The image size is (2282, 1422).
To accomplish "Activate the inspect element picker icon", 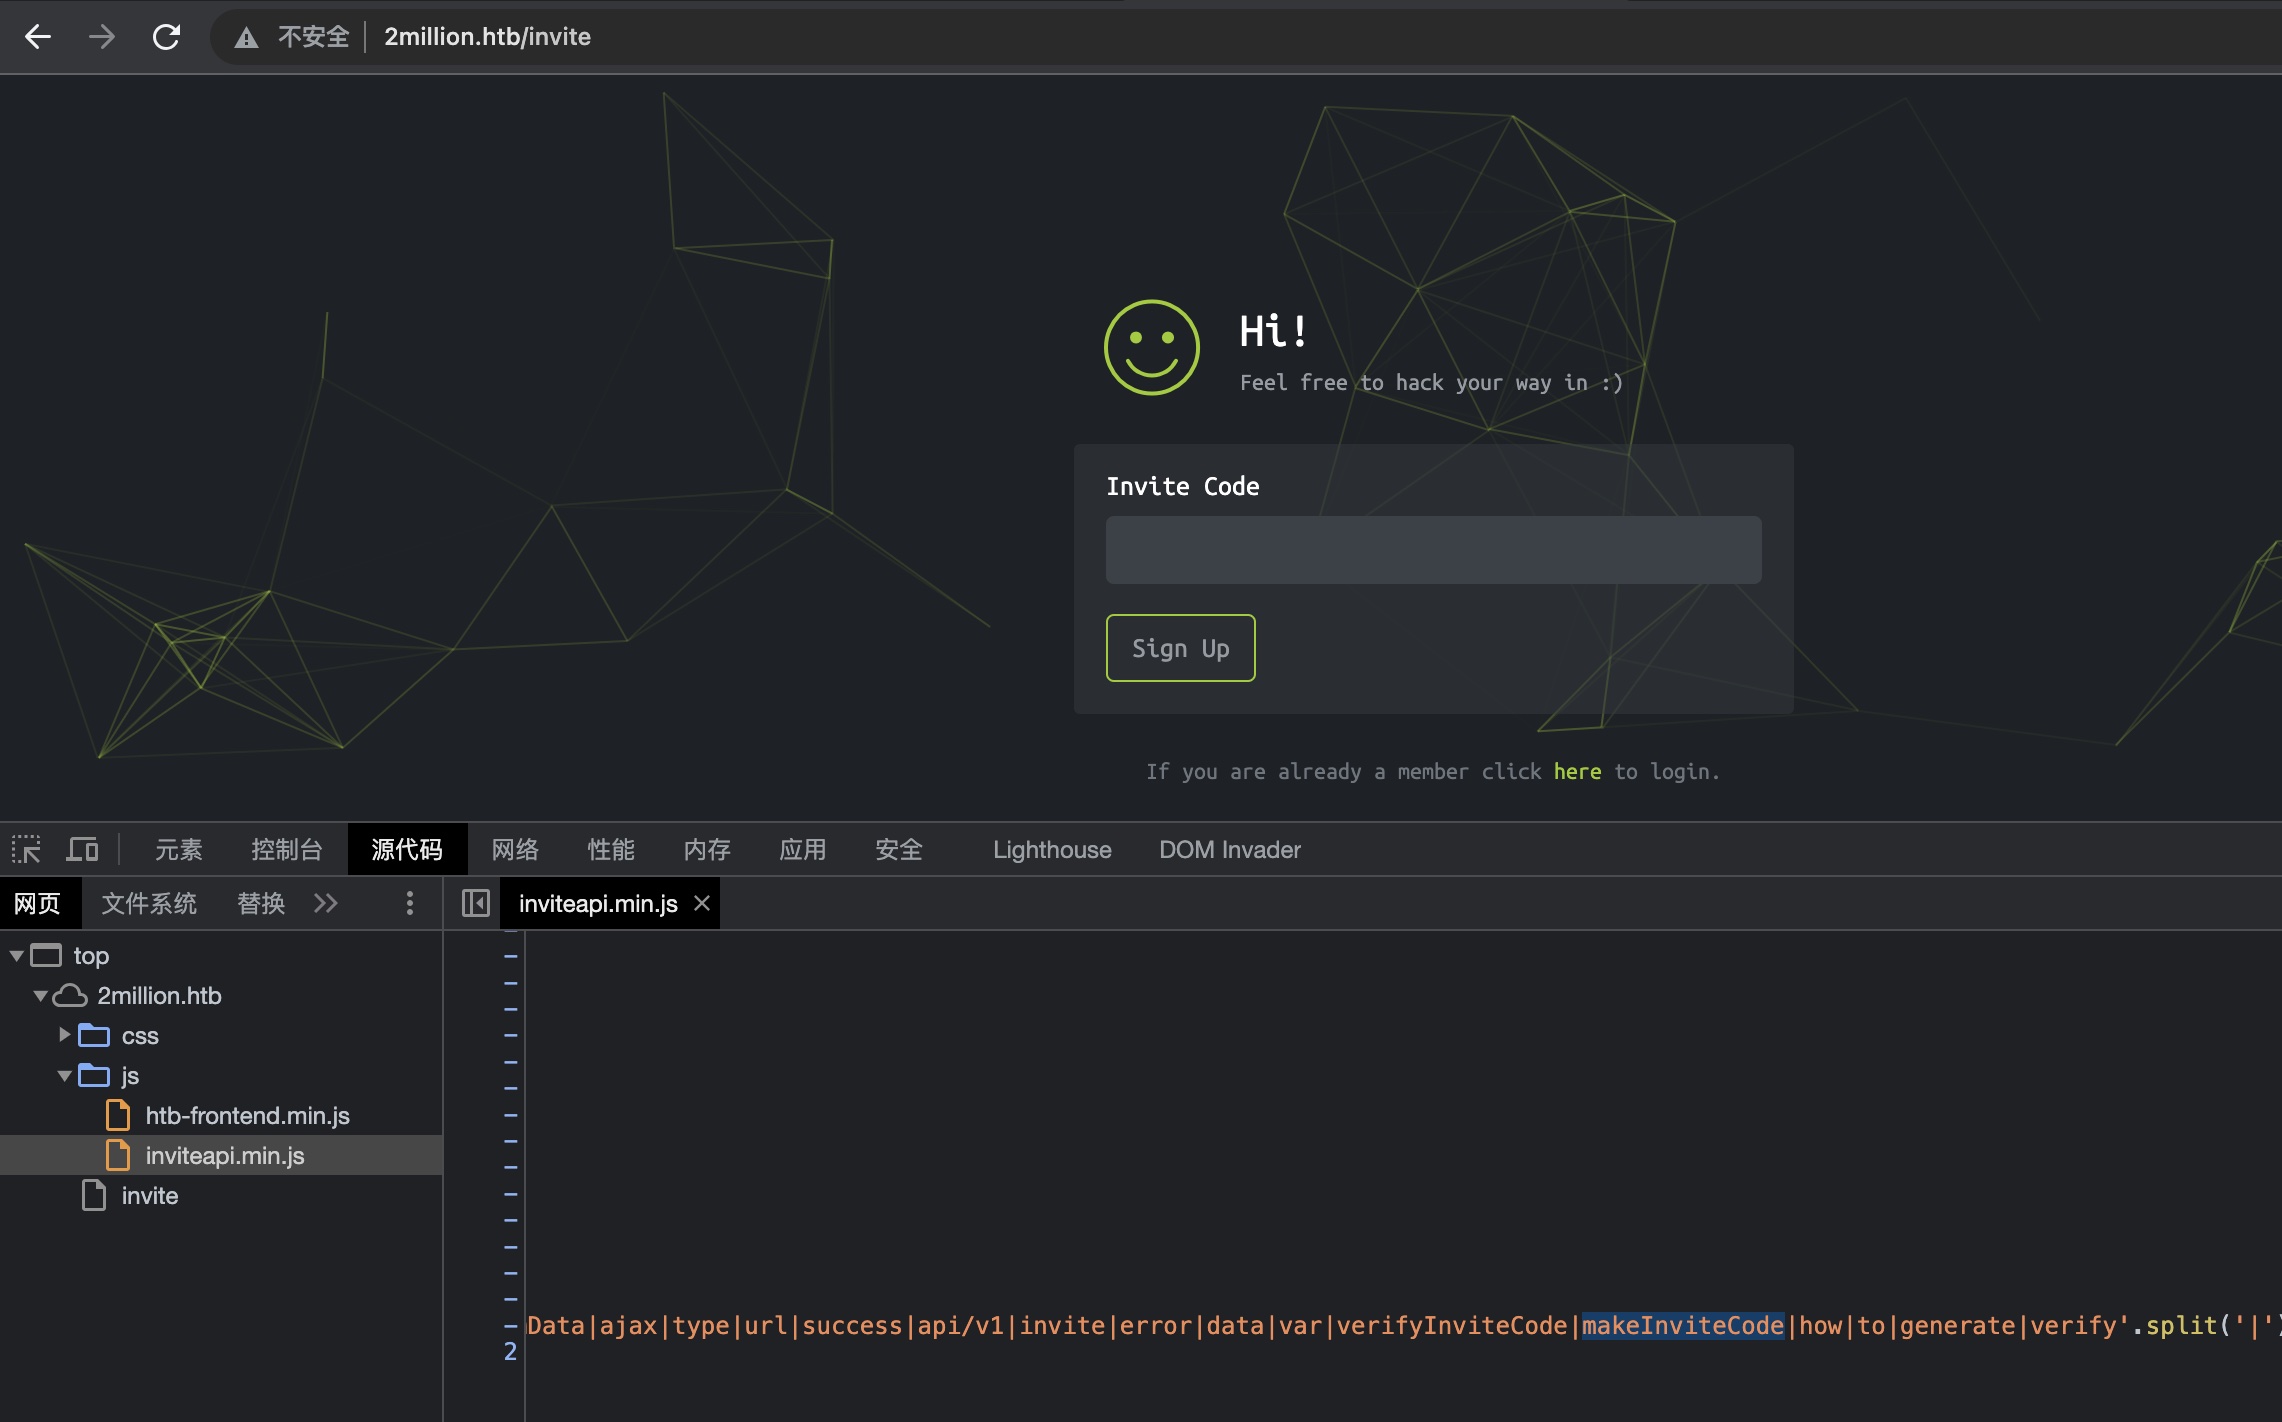I will click(26, 850).
